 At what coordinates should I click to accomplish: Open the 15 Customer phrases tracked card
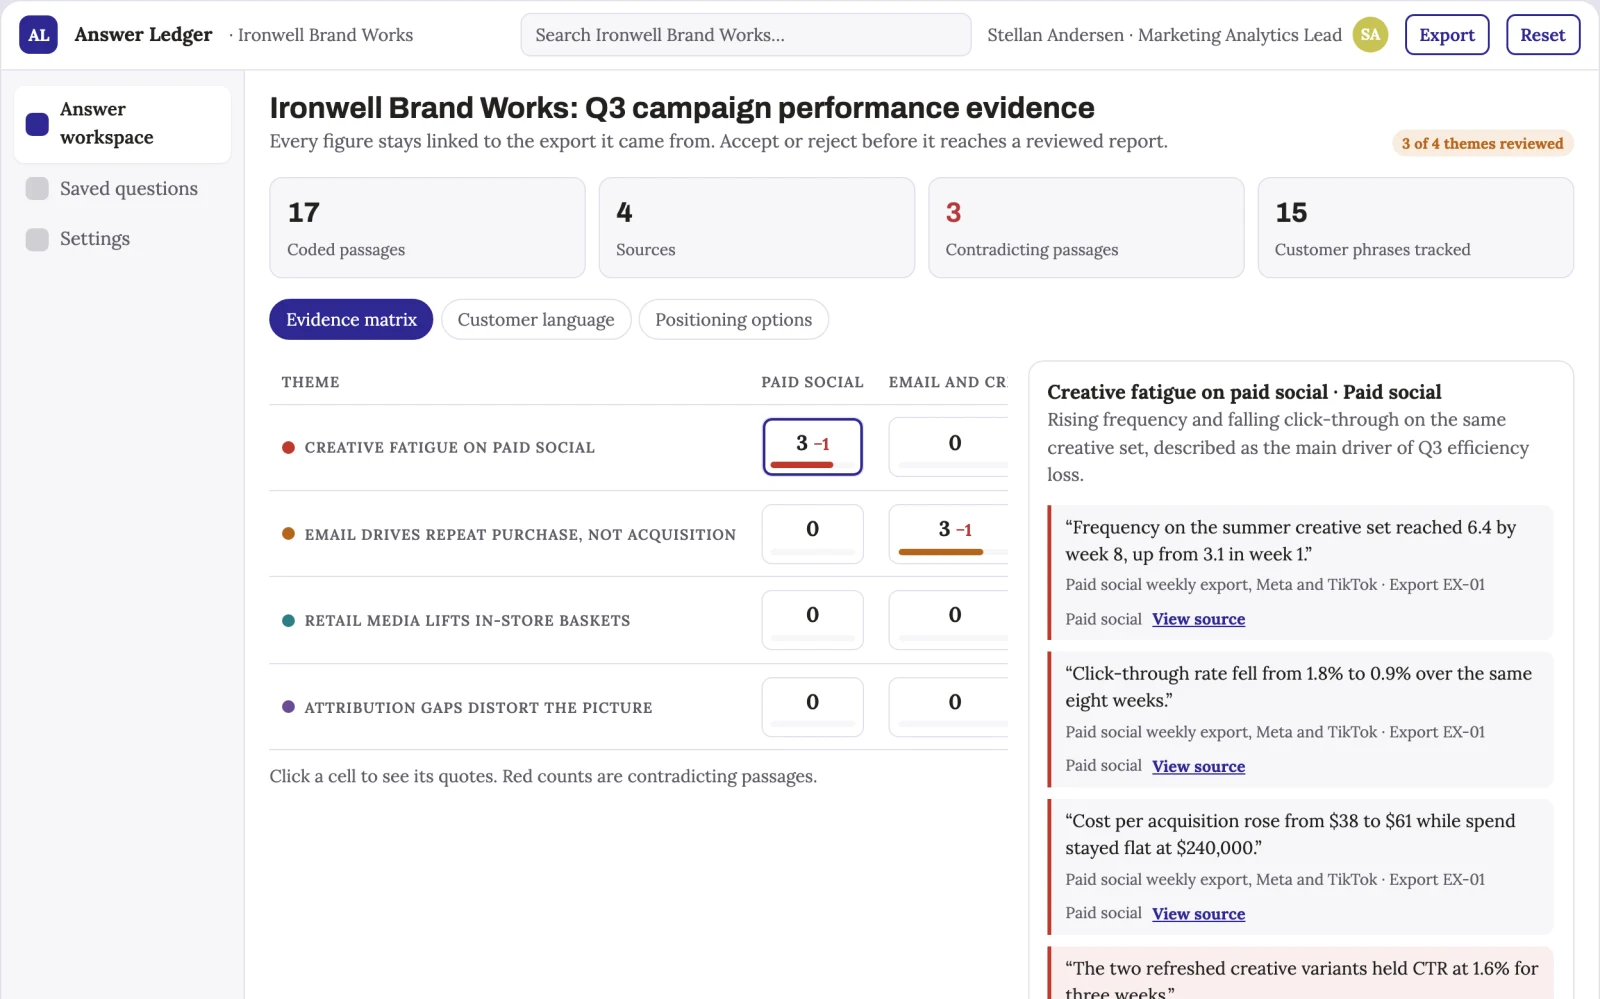click(x=1416, y=228)
